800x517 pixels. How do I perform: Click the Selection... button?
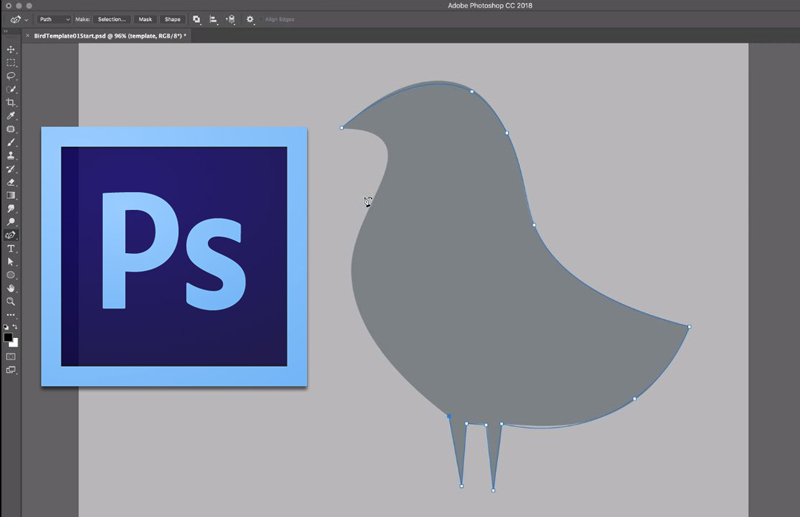click(112, 19)
